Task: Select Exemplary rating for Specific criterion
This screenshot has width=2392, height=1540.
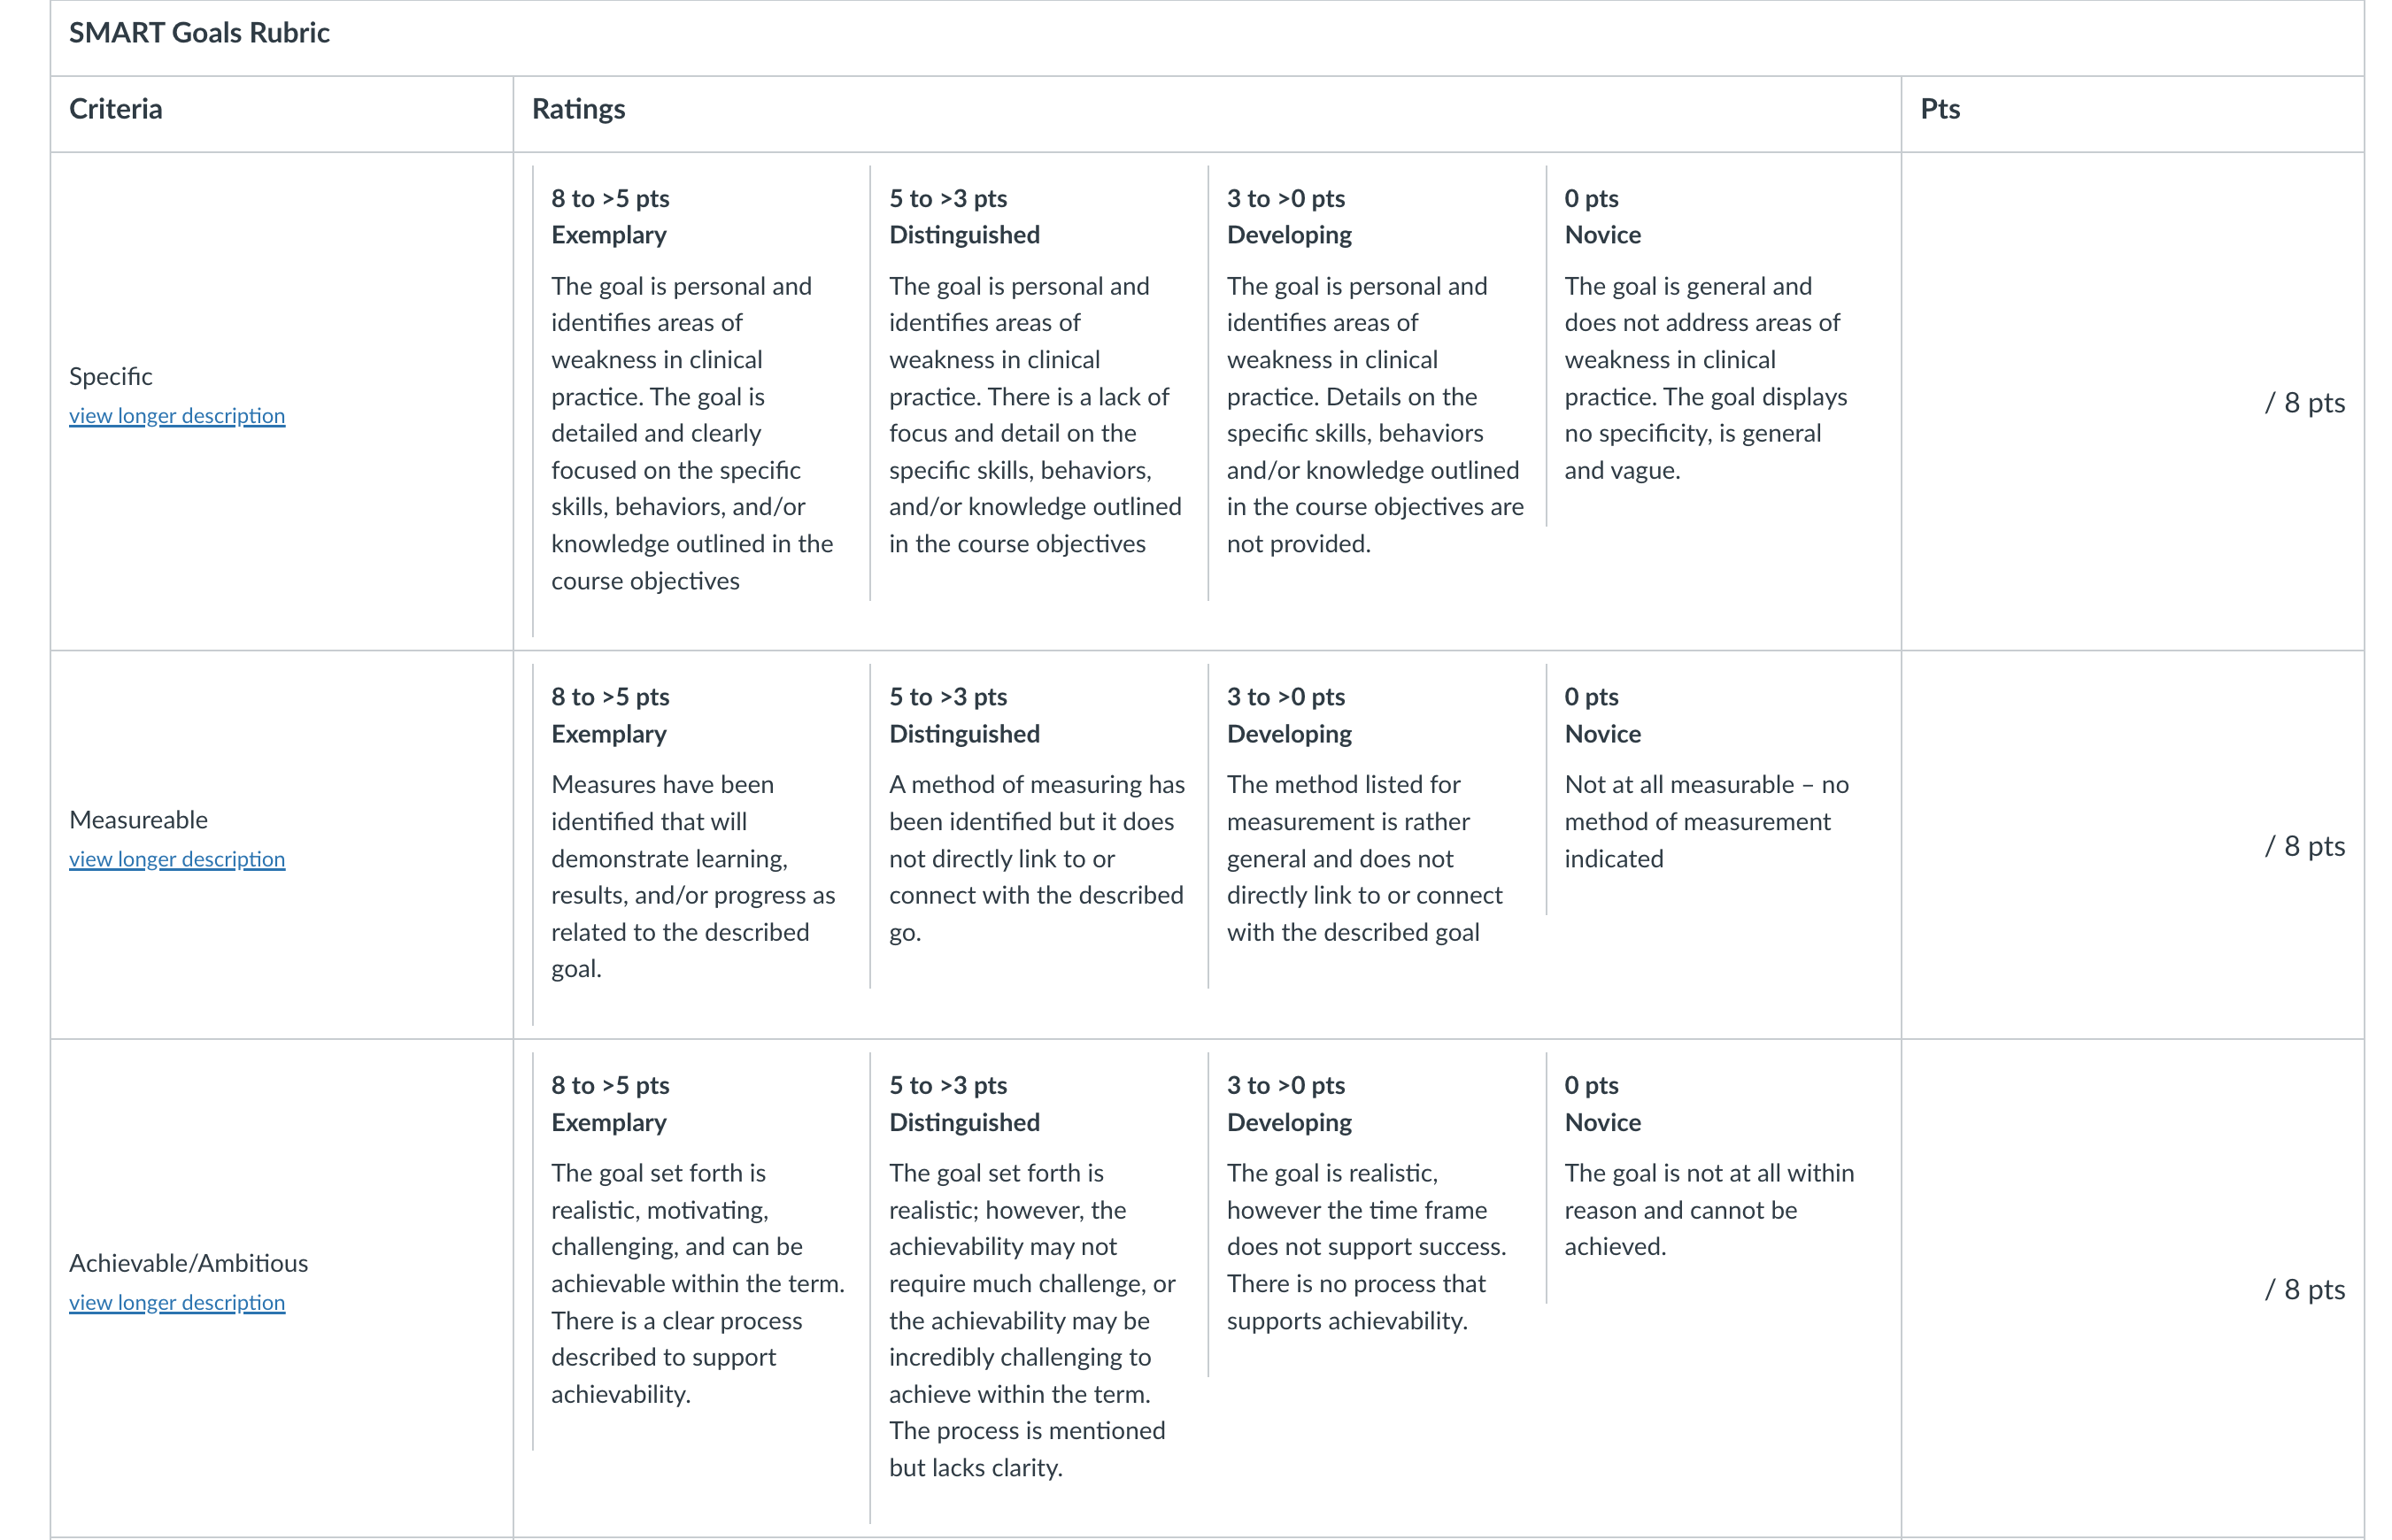Action: point(701,401)
